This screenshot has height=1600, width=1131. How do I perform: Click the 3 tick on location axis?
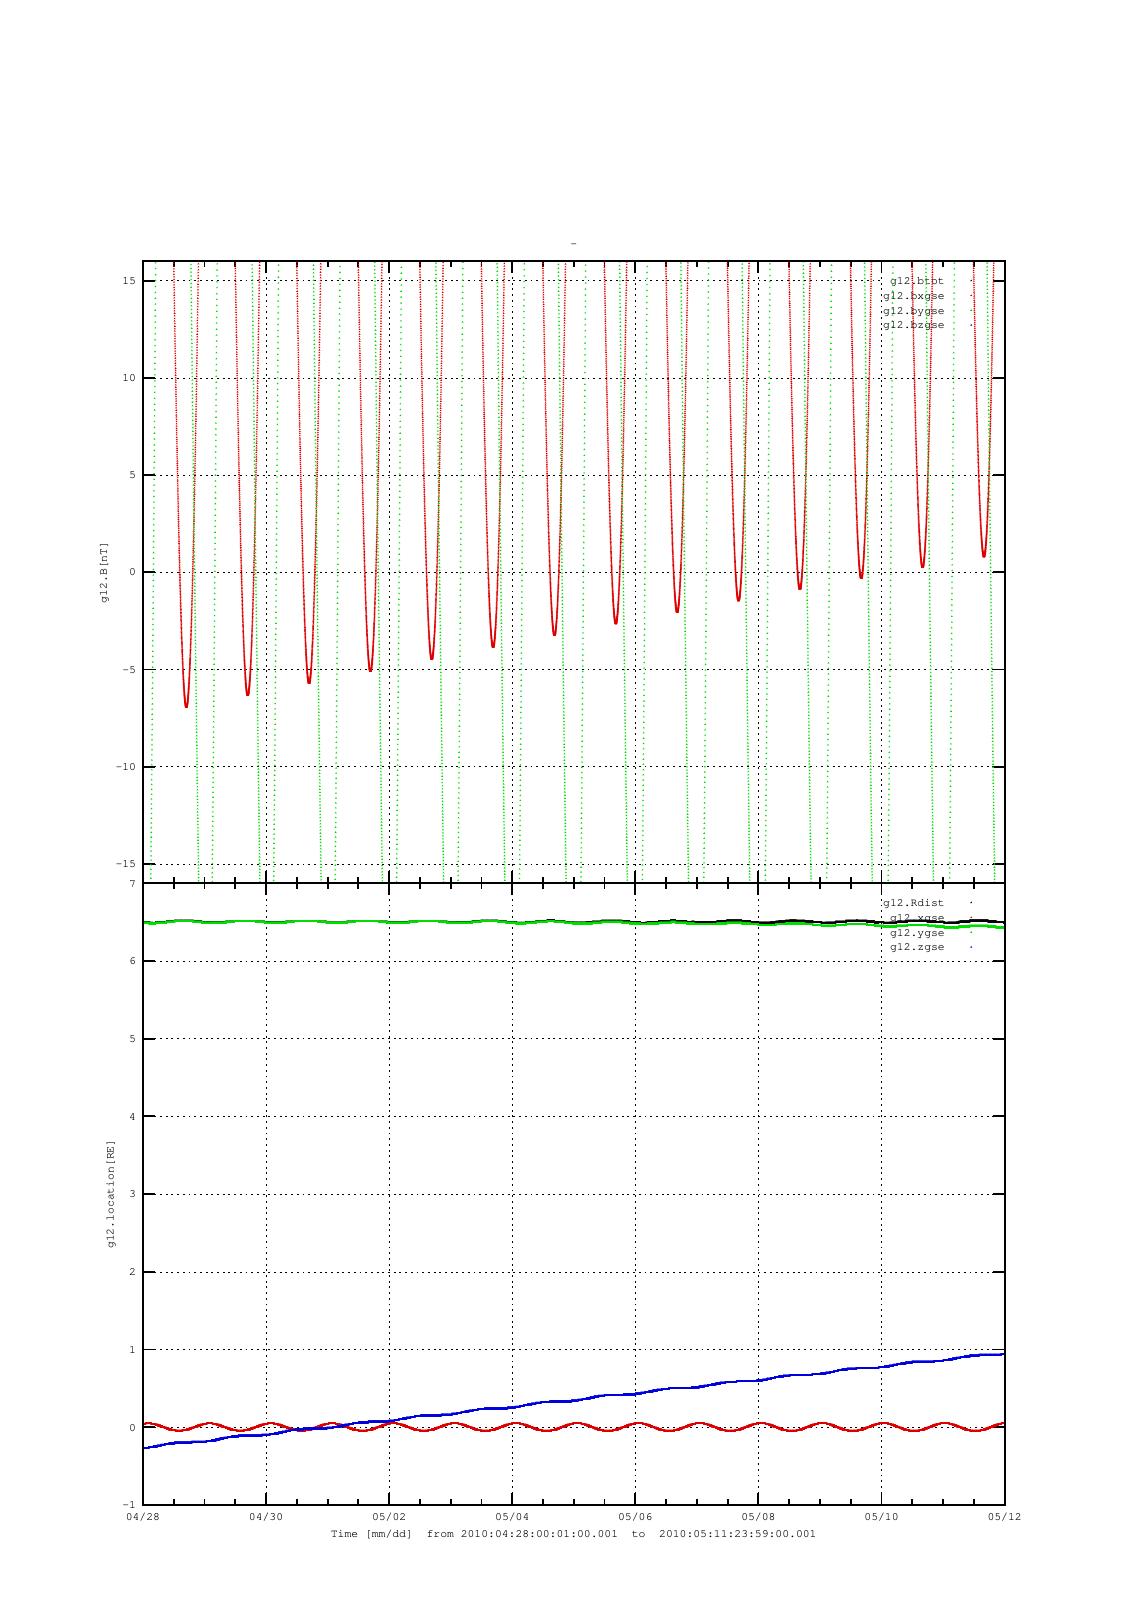[132, 1194]
